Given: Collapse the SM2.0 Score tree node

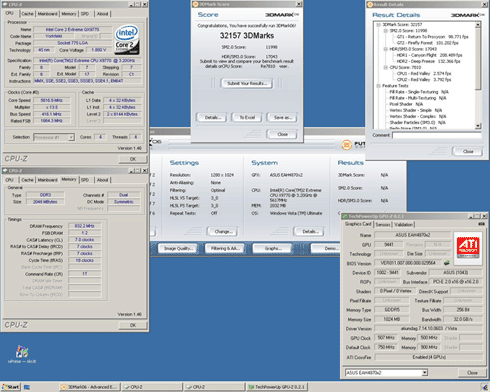Looking at the screenshot, I should pyautogui.click(x=386, y=31).
